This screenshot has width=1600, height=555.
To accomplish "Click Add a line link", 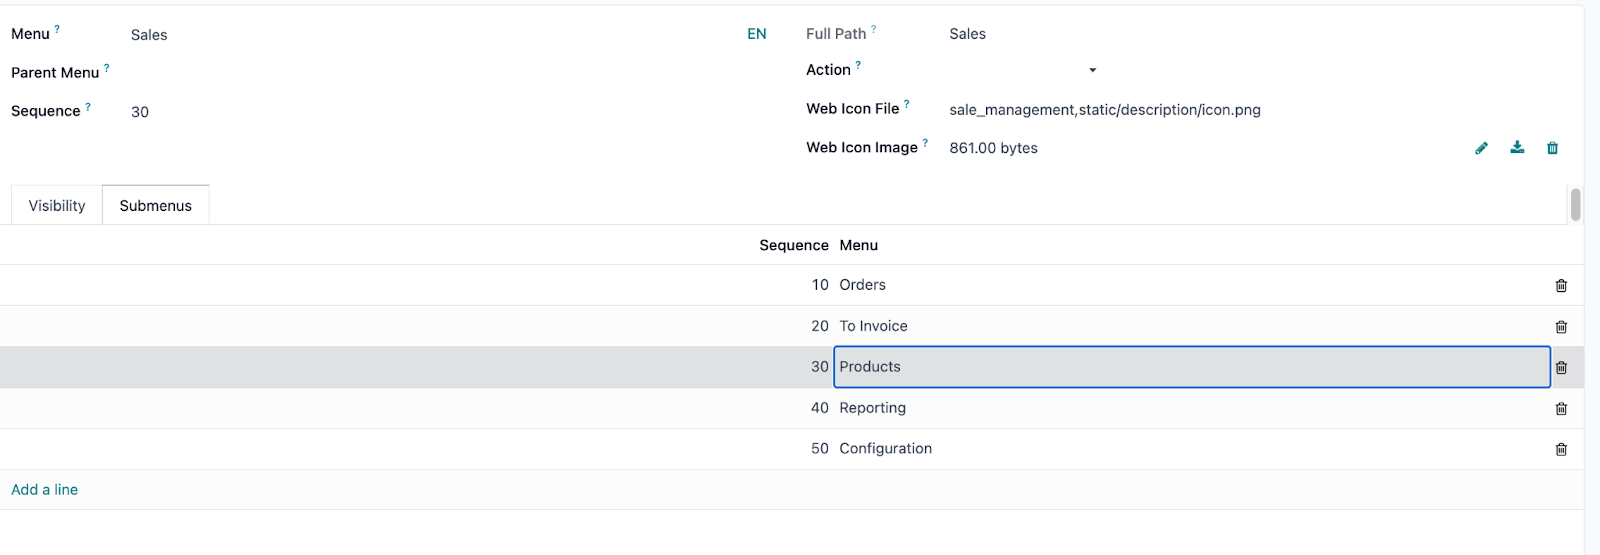I will point(44,489).
